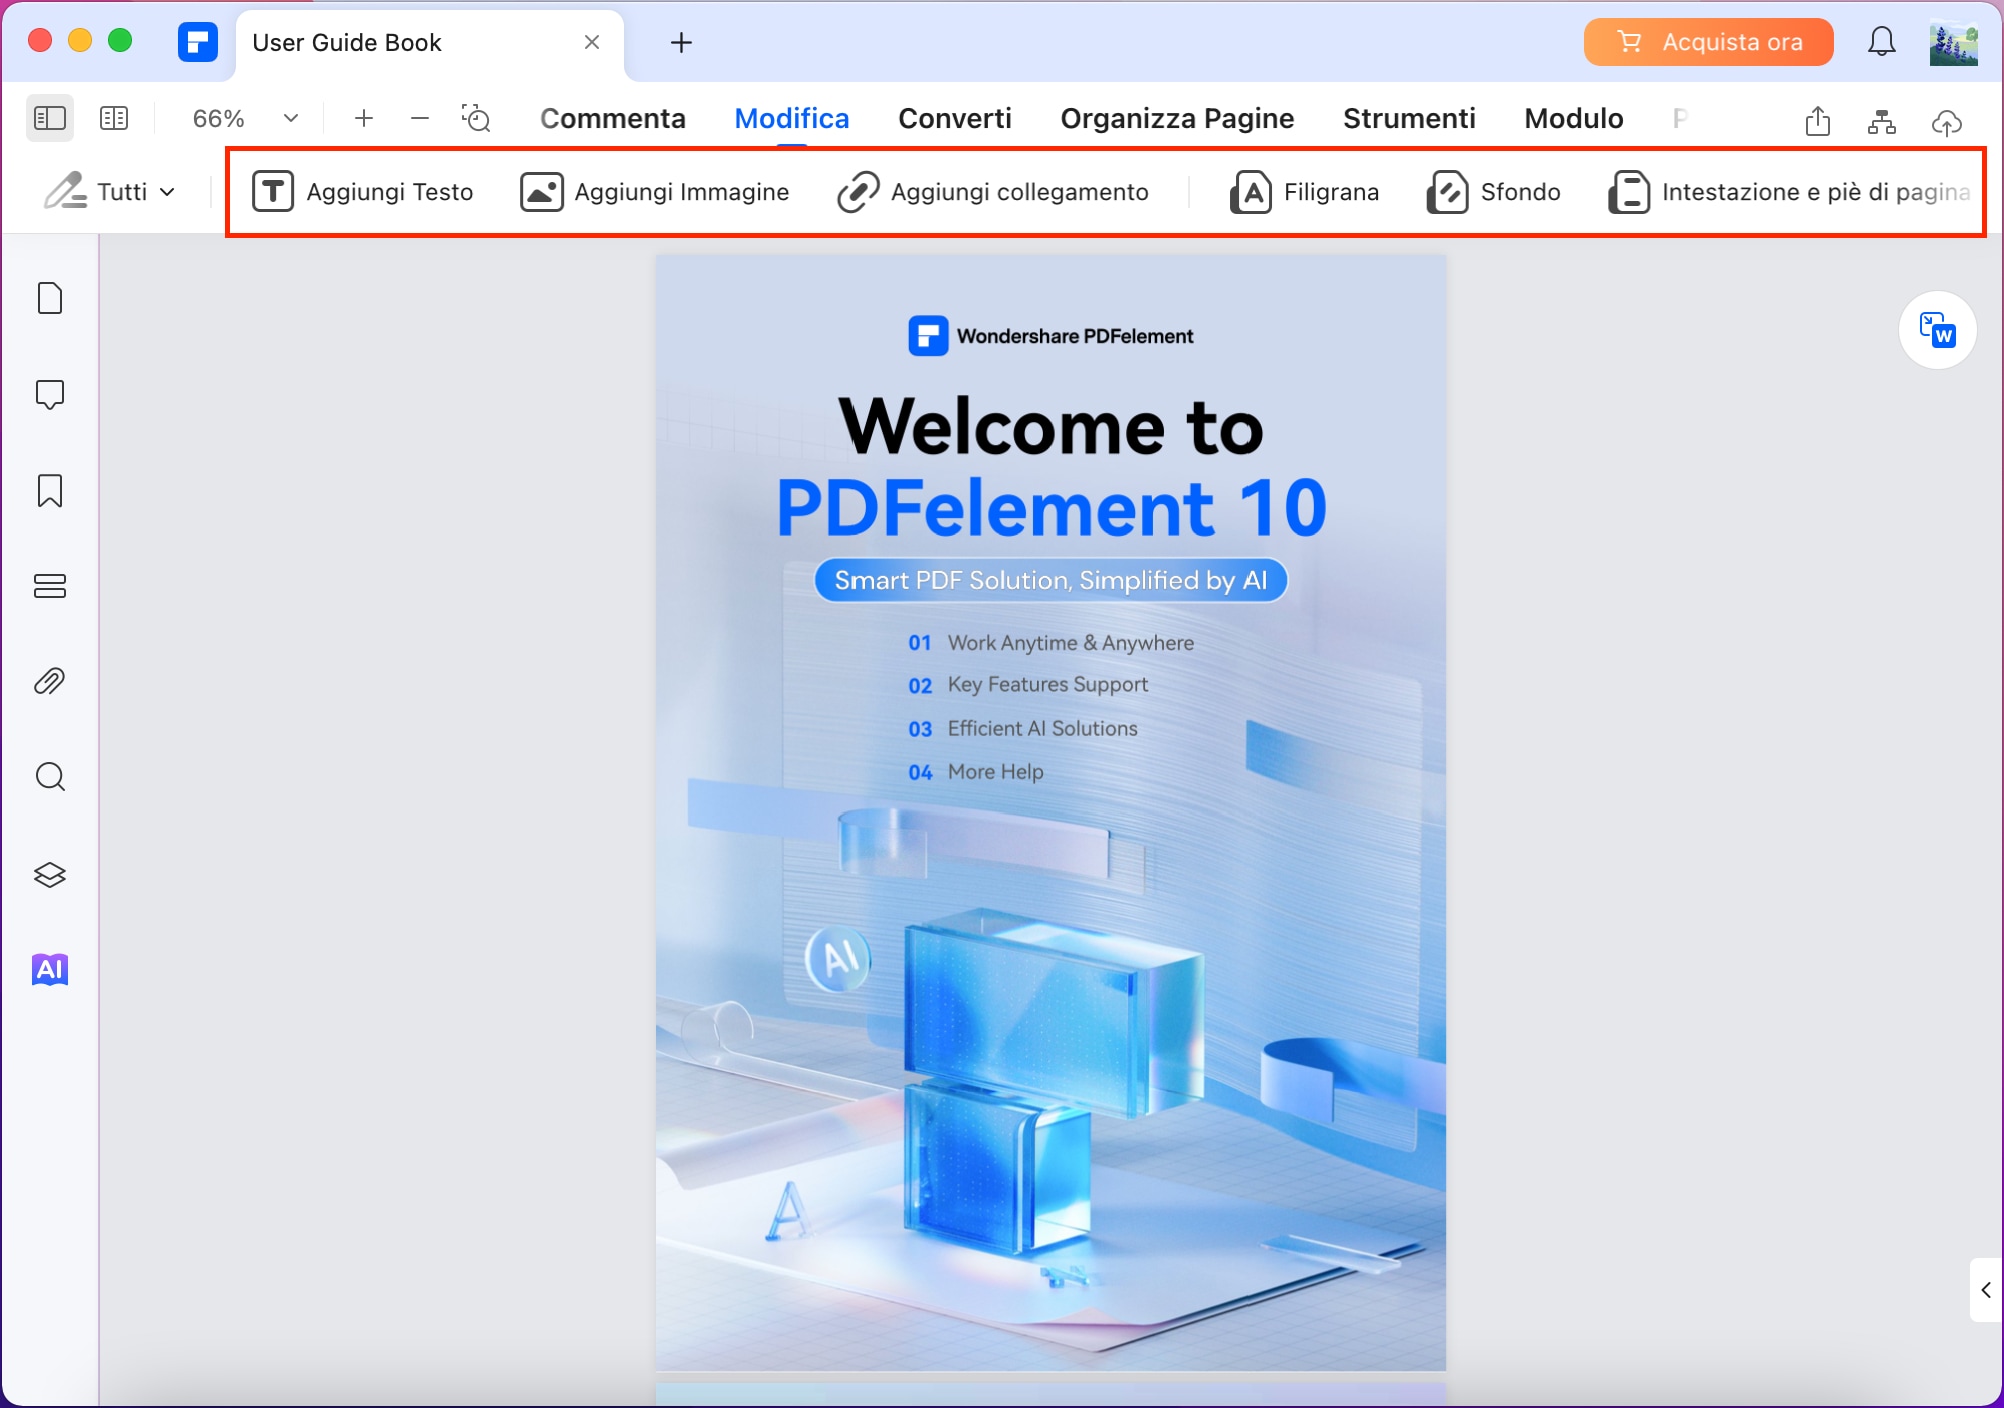This screenshot has height=1408, width=2004.
Task: Click the translate-to-Word floating icon
Action: 1937,330
